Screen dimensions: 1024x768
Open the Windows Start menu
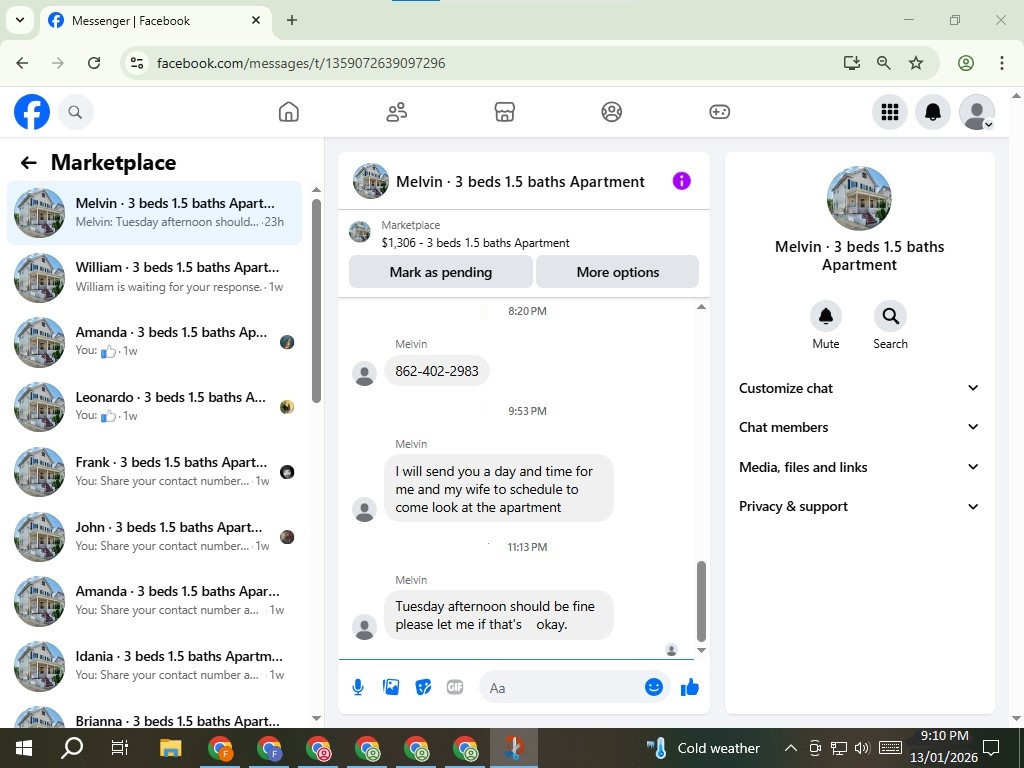pyautogui.click(x=24, y=748)
